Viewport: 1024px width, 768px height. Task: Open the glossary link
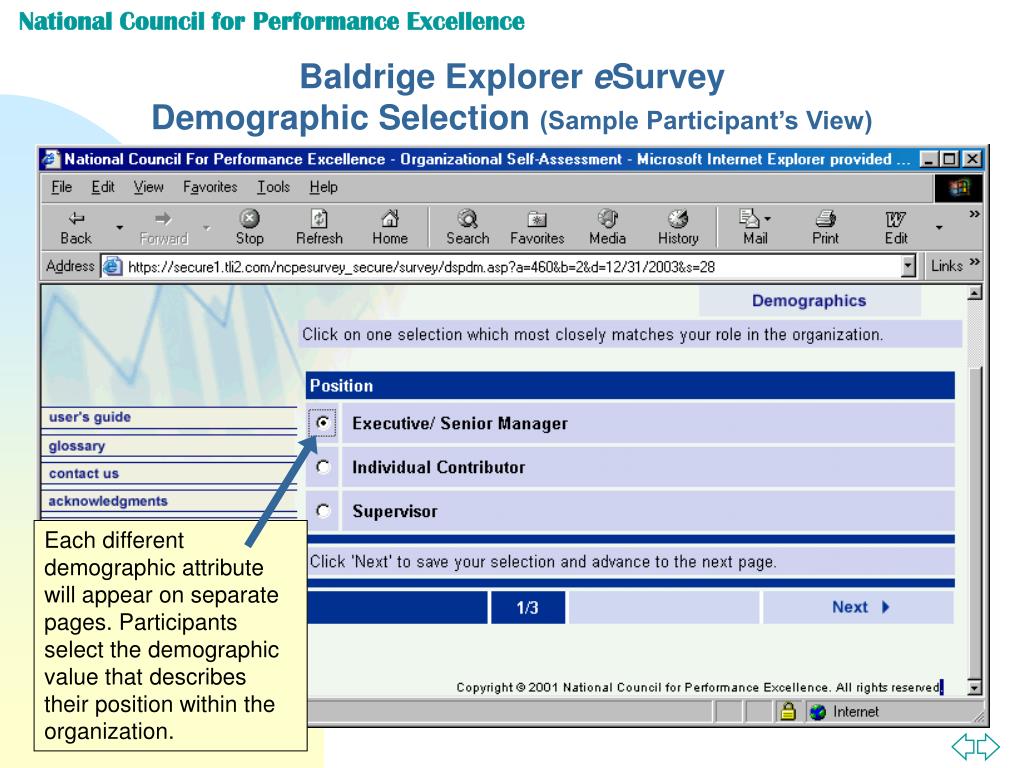coord(76,446)
